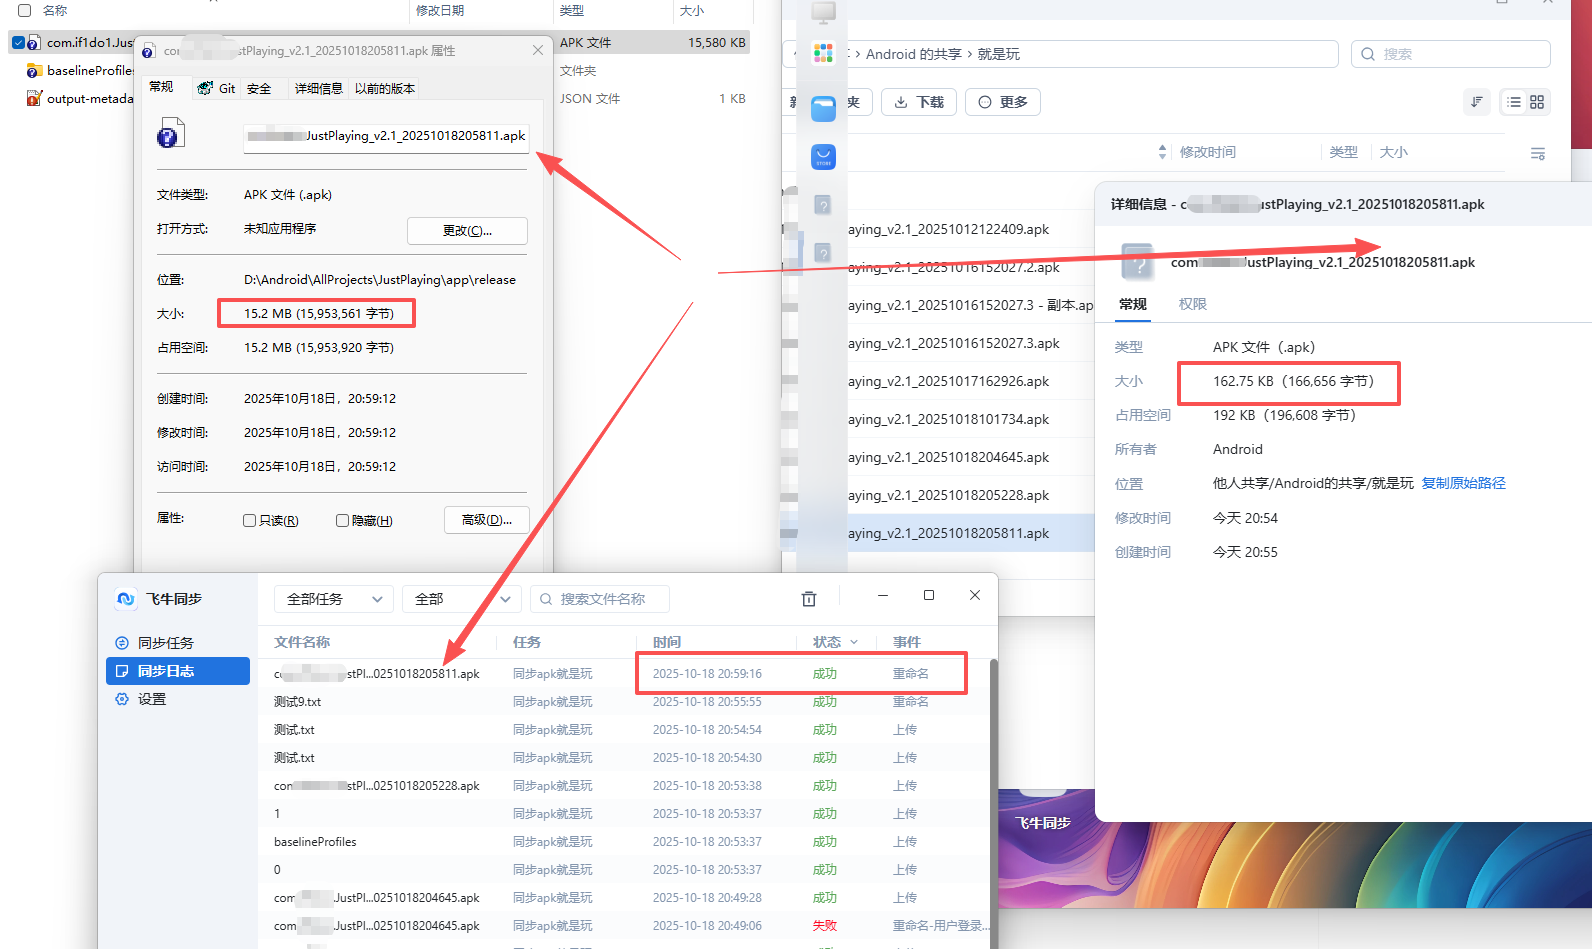Open the blue file manager dock icon
The image size is (1592, 949).
(x=823, y=109)
